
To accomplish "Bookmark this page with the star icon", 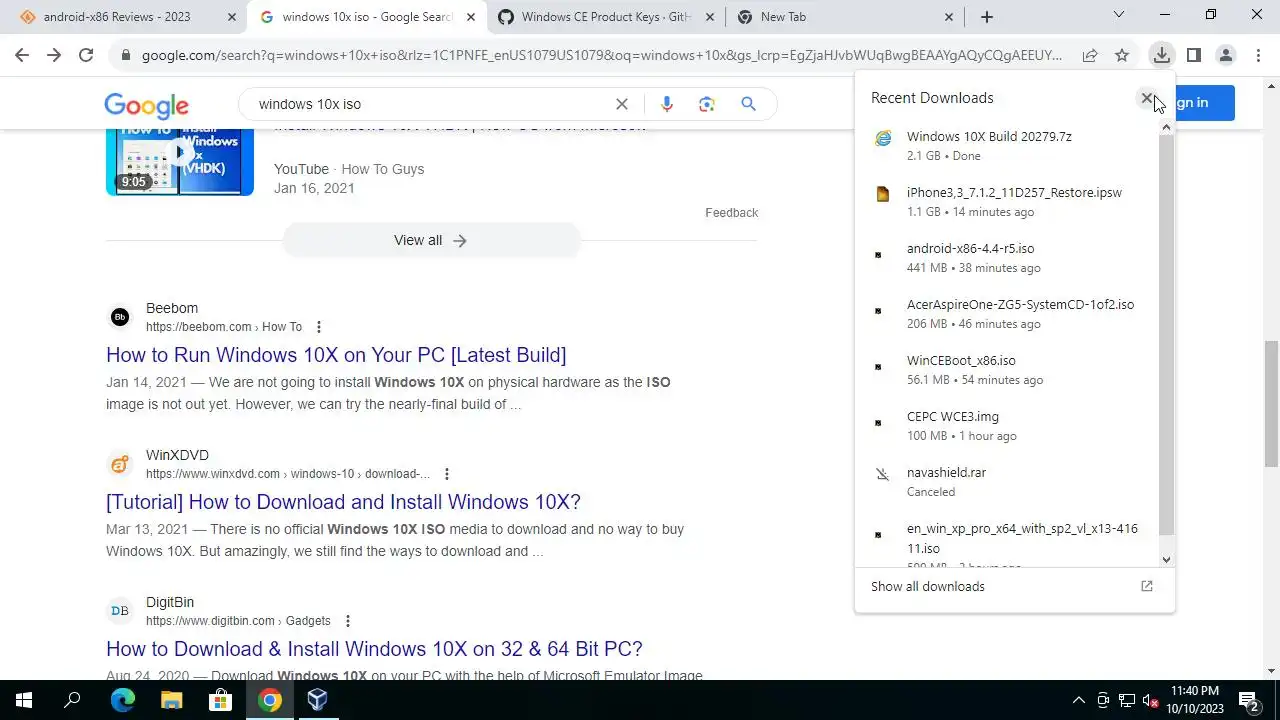I will point(1122,56).
